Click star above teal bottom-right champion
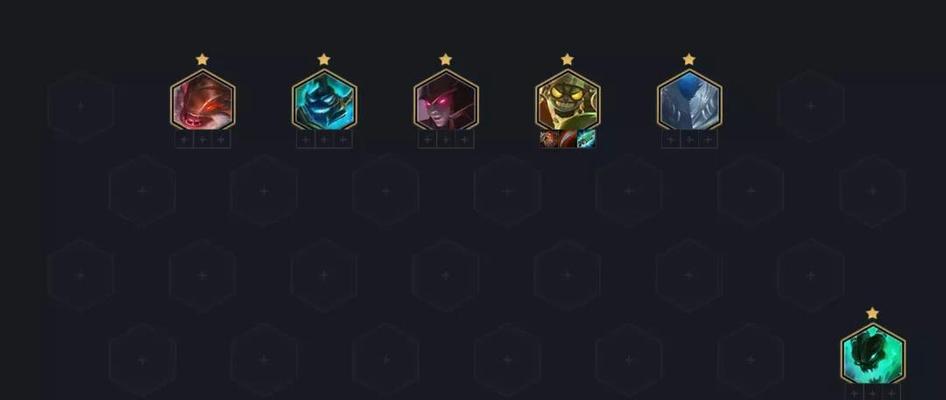Image resolution: width=946 pixels, height=400 pixels. point(872,313)
